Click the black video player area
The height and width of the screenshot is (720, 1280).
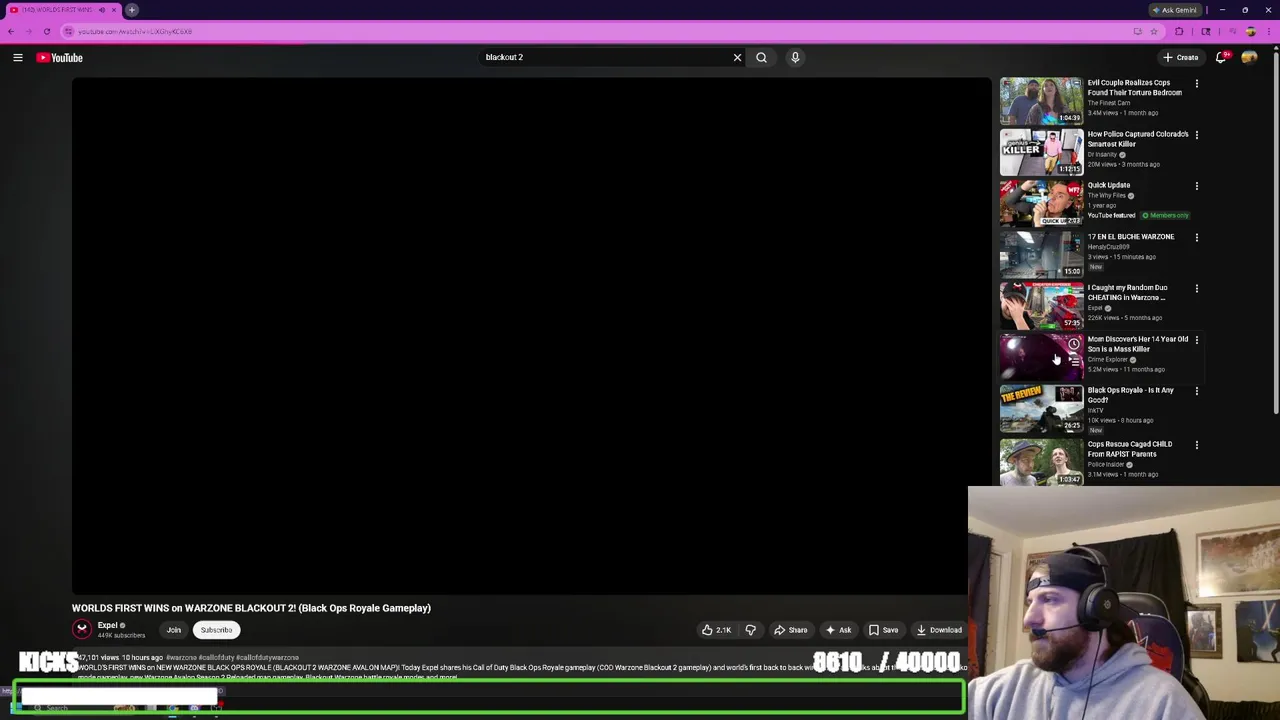tap(531, 337)
